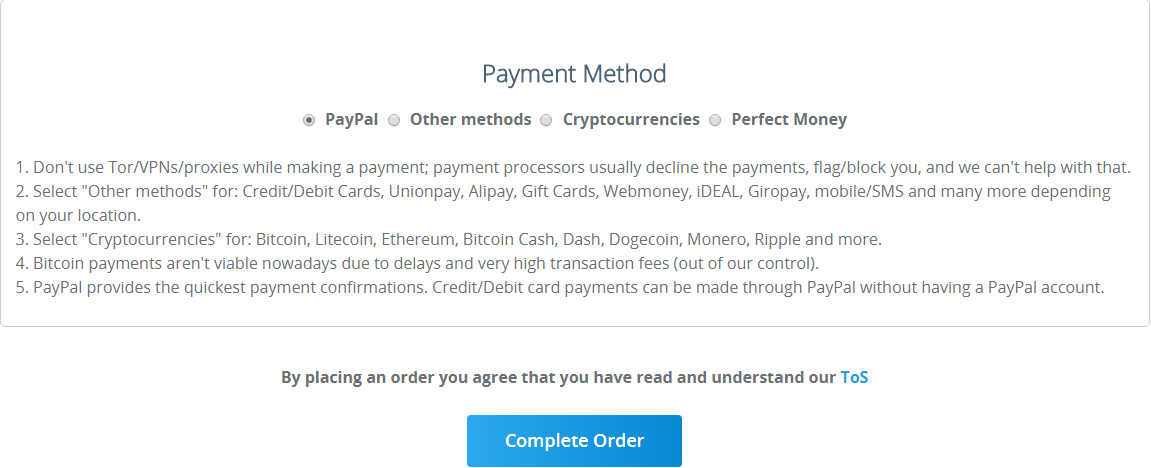Click note 1 about Tor/VPNs/proxies
Viewport: 1151px width, 468px height.
pyautogui.click(x=573, y=167)
